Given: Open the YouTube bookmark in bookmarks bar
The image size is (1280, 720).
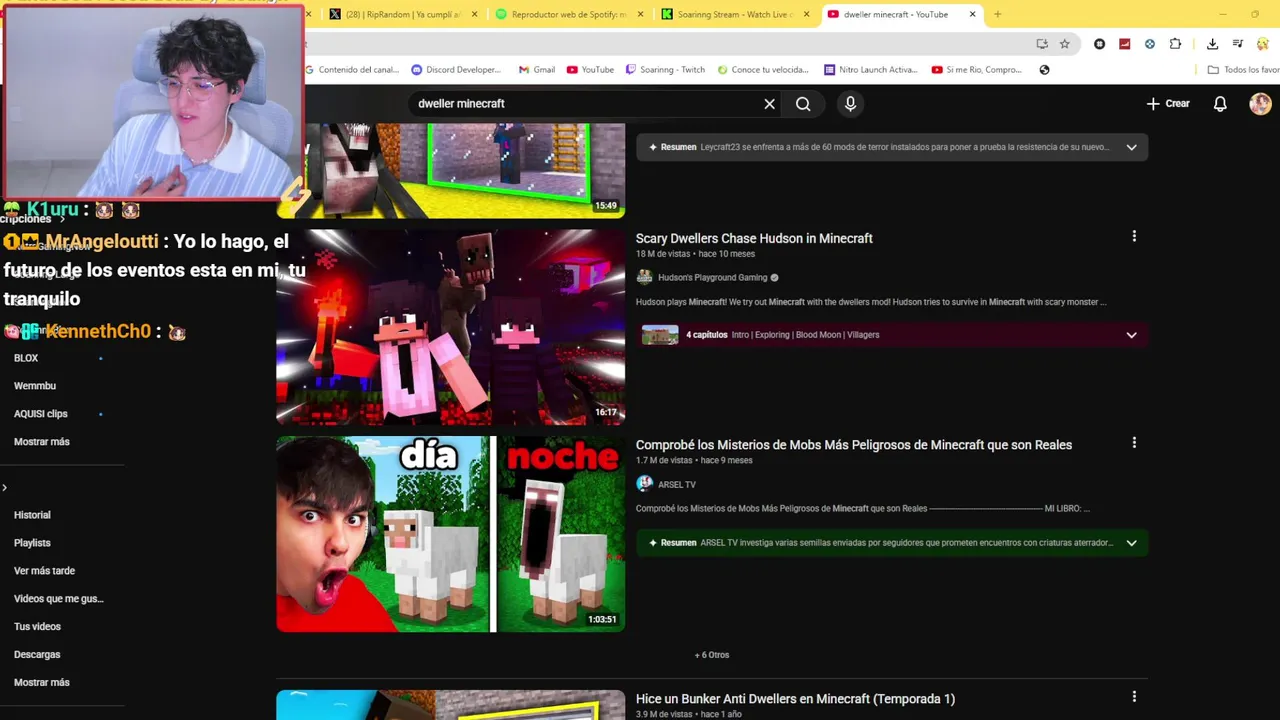Looking at the screenshot, I should pos(590,70).
